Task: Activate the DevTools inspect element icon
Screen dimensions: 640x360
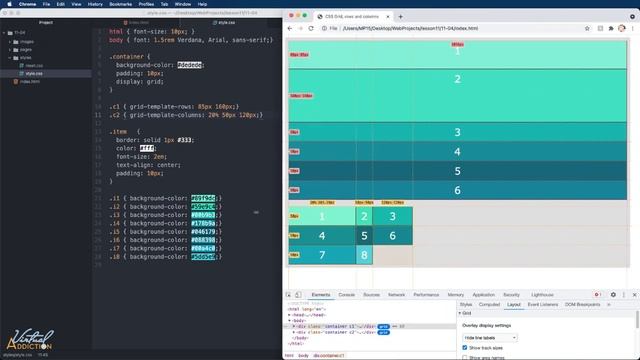Action: 288,295
